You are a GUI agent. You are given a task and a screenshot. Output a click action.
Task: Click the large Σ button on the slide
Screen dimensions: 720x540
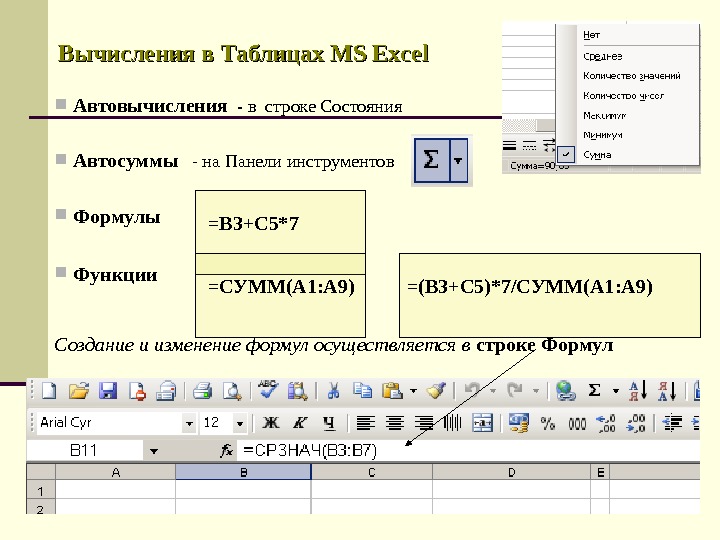coord(431,161)
